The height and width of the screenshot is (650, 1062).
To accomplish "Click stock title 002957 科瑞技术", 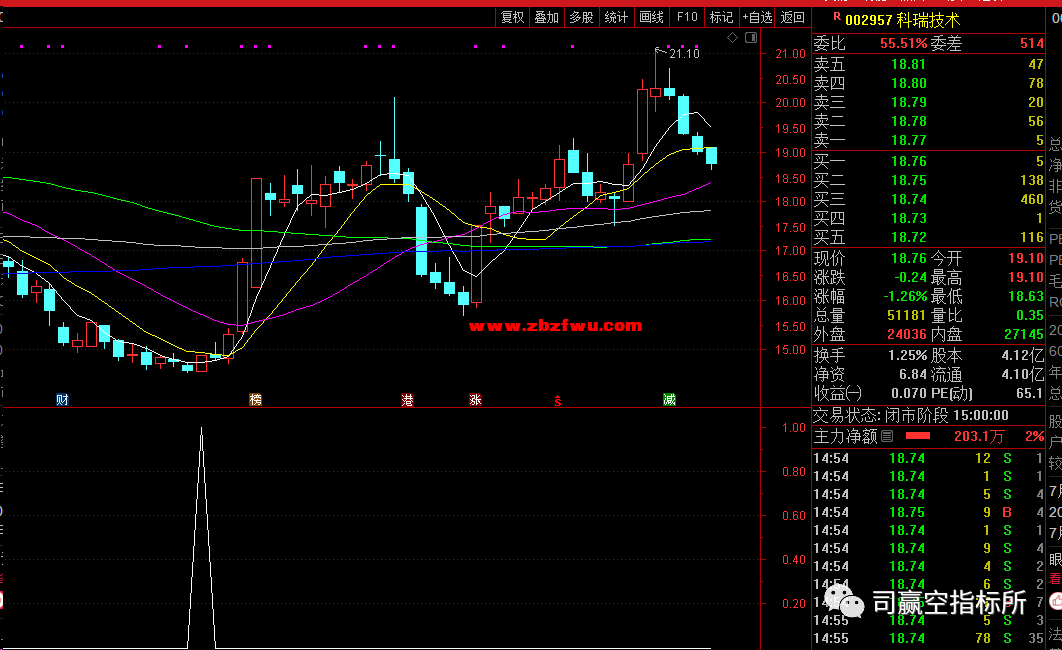I will pos(903,20).
